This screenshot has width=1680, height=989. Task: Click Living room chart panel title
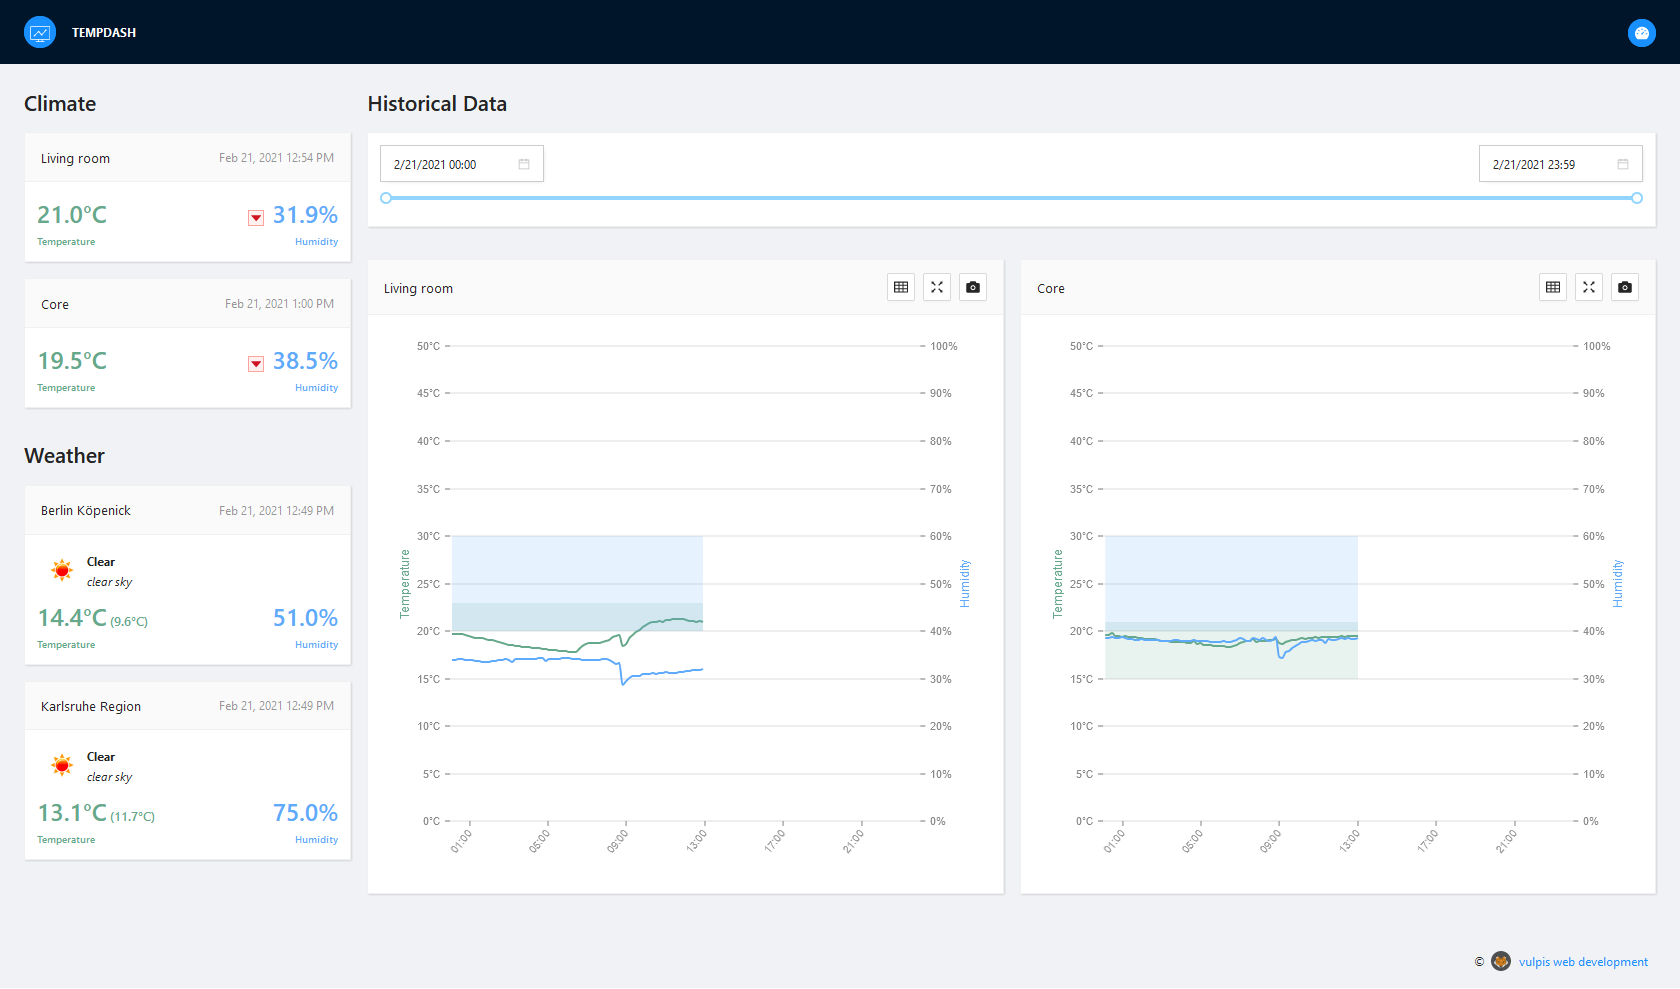pyautogui.click(x=418, y=288)
